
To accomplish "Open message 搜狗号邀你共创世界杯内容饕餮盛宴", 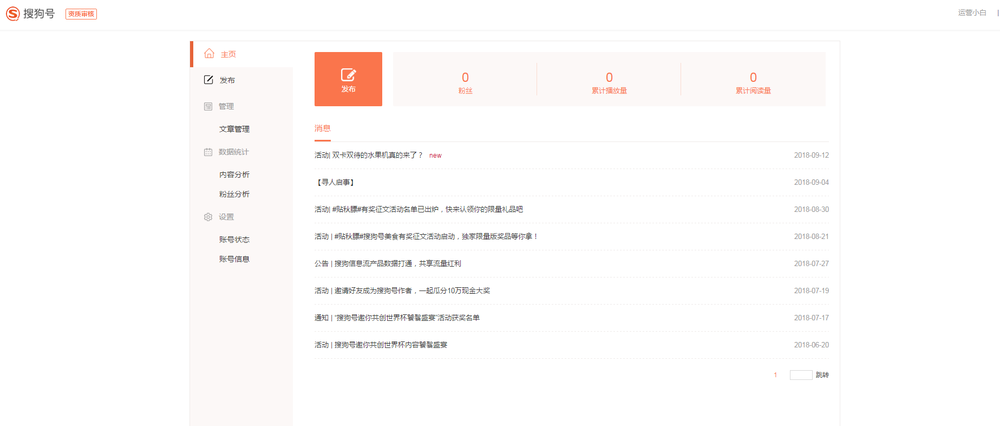I will [381, 345].
